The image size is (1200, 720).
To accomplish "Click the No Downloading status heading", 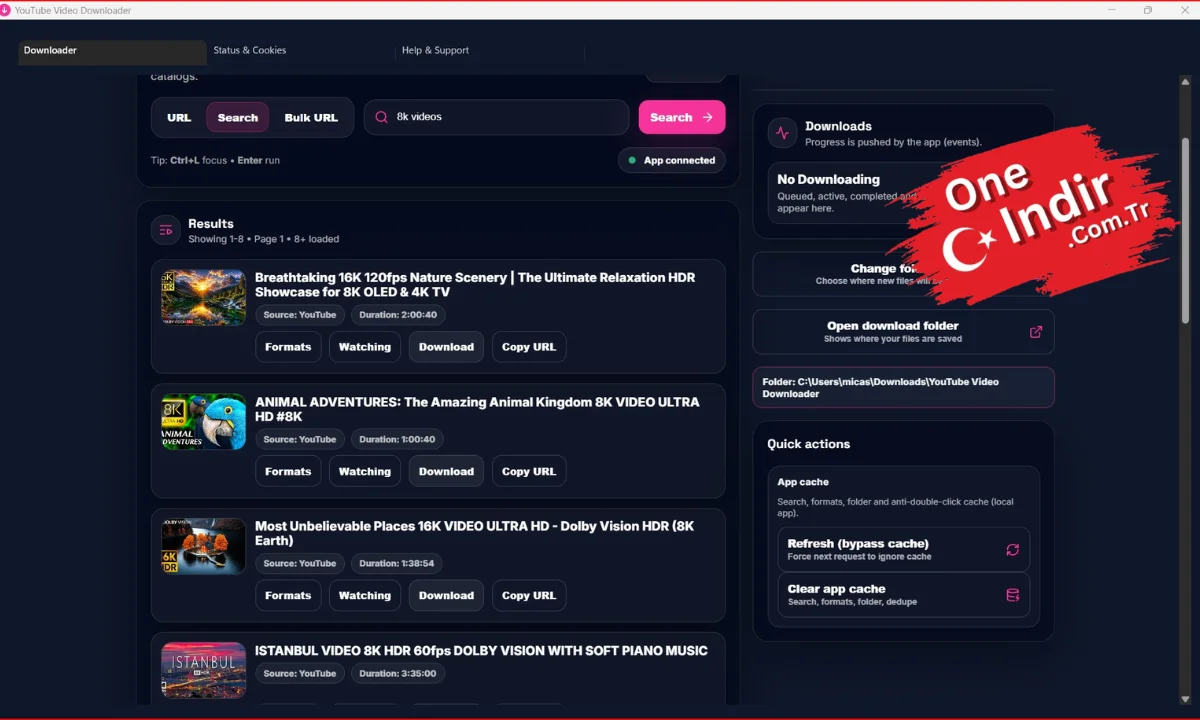I will [828, 180].
